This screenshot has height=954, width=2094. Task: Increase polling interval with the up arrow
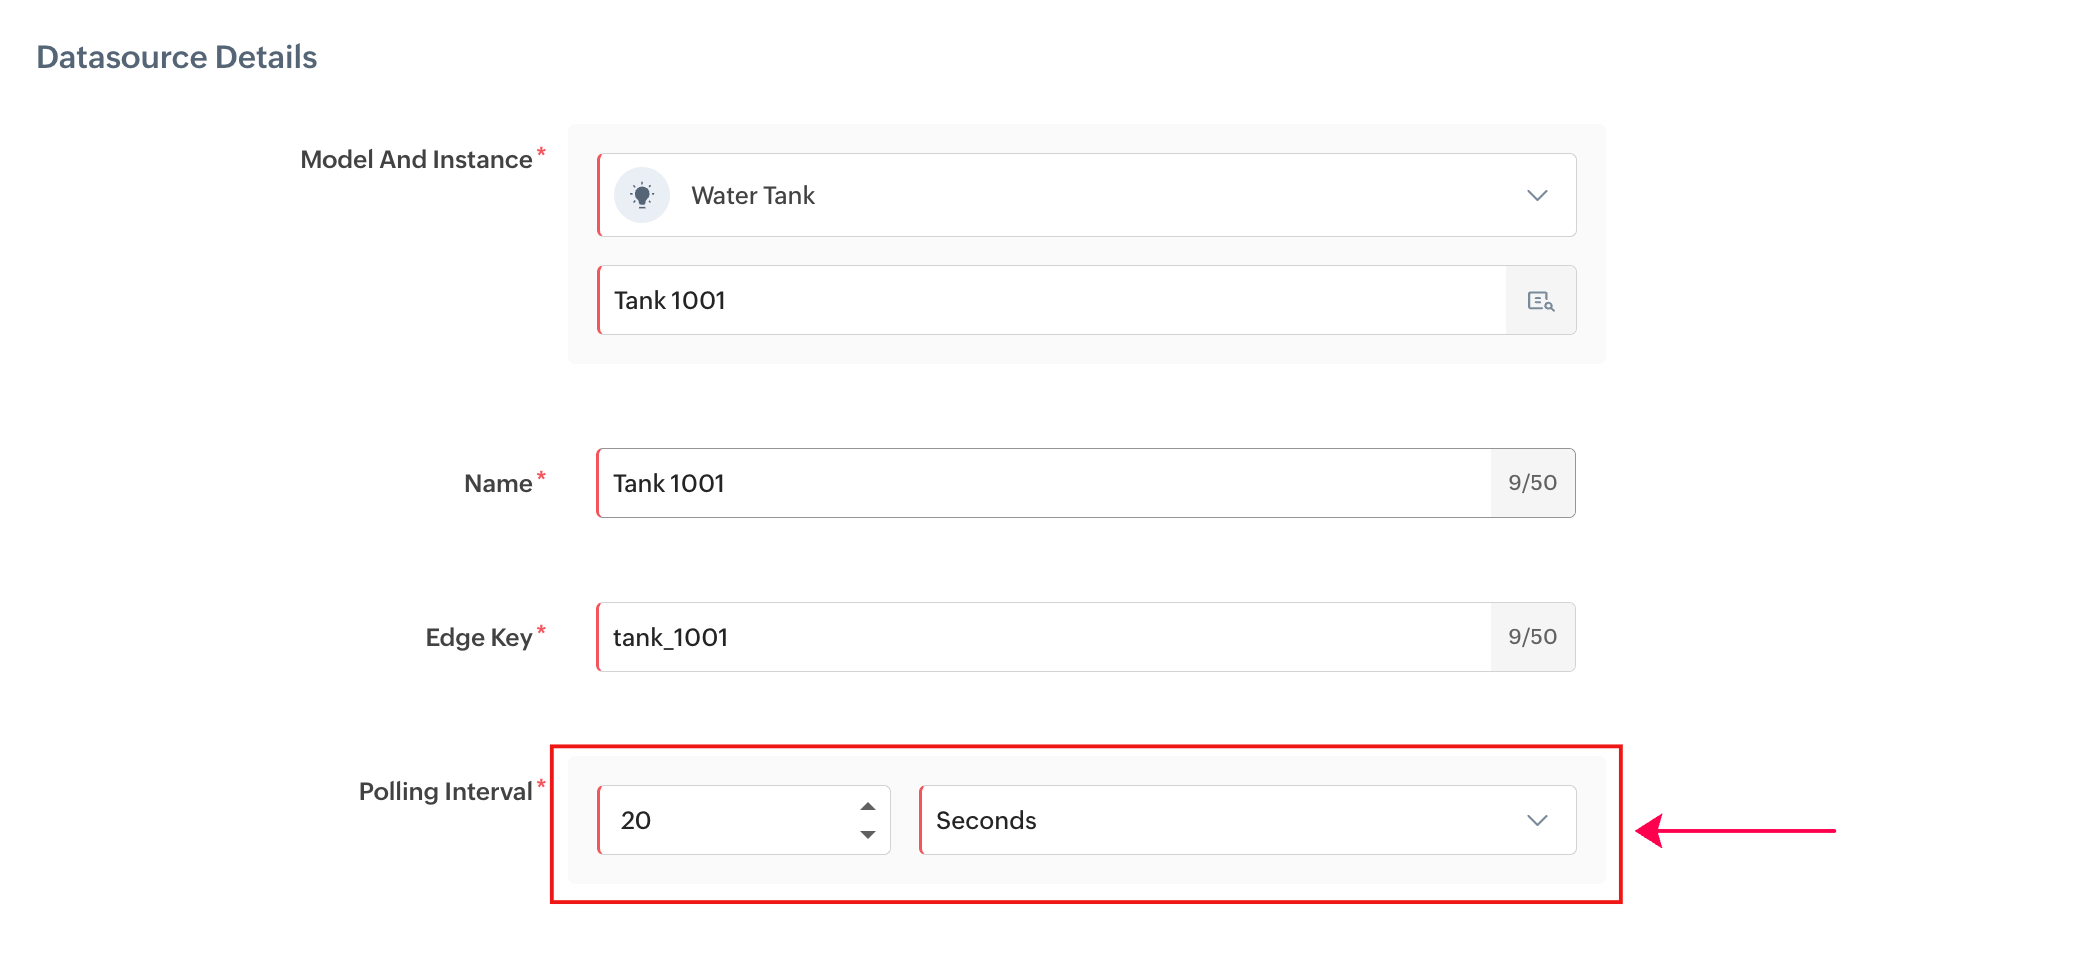pos(868,806)
